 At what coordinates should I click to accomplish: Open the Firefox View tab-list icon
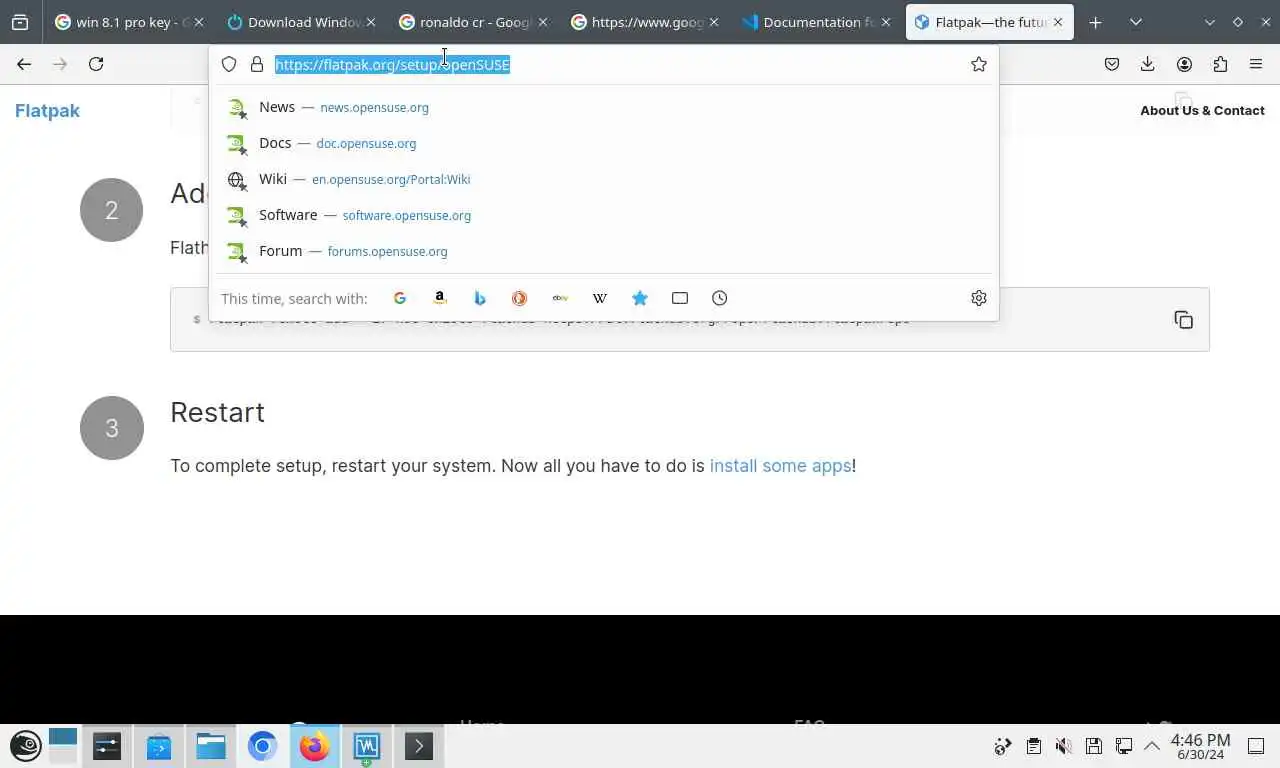coord(20,22)
